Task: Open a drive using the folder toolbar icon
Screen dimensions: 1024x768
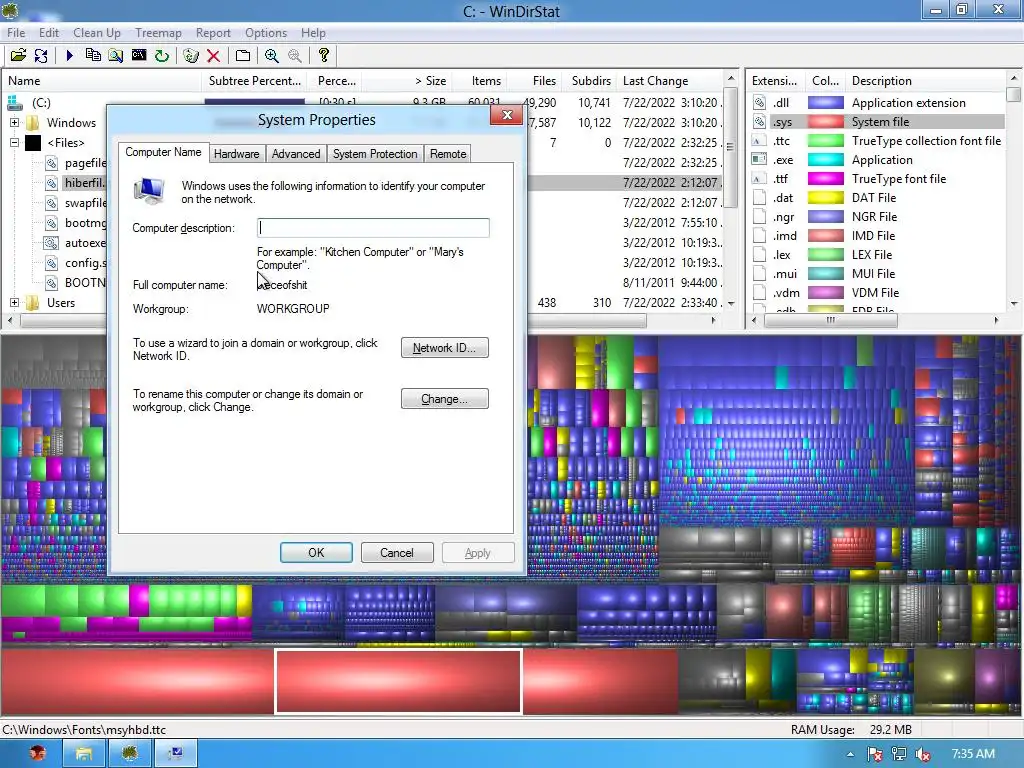Action: [x=18, y=56]
